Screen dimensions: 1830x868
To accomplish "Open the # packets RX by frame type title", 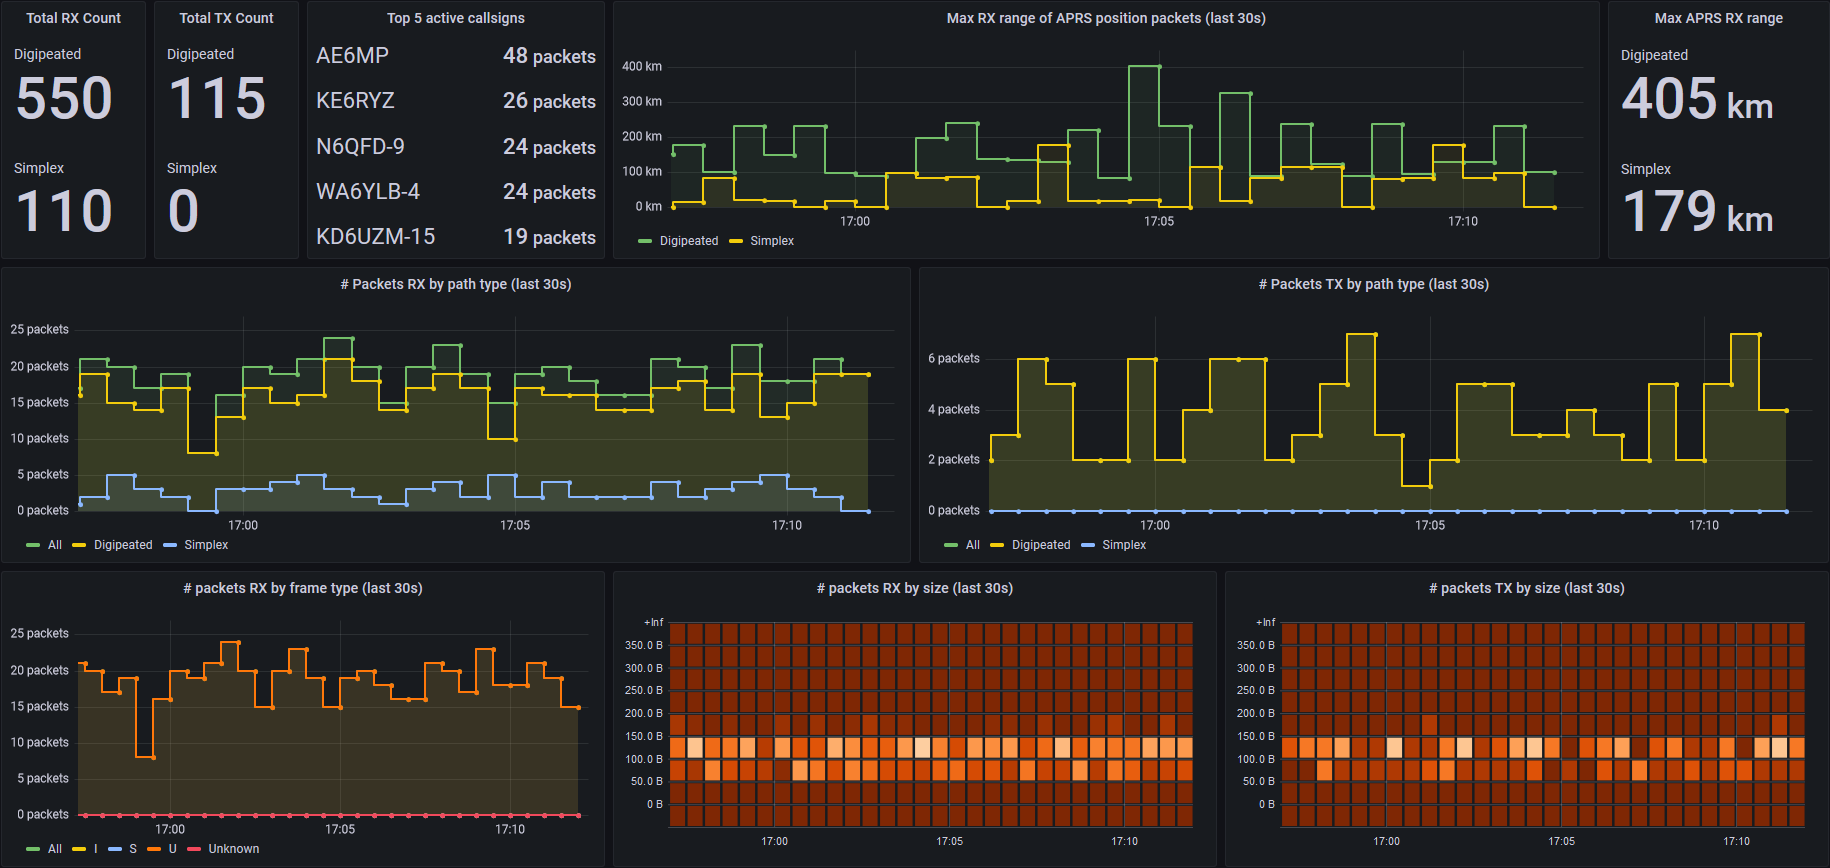I will coord(303,588).
